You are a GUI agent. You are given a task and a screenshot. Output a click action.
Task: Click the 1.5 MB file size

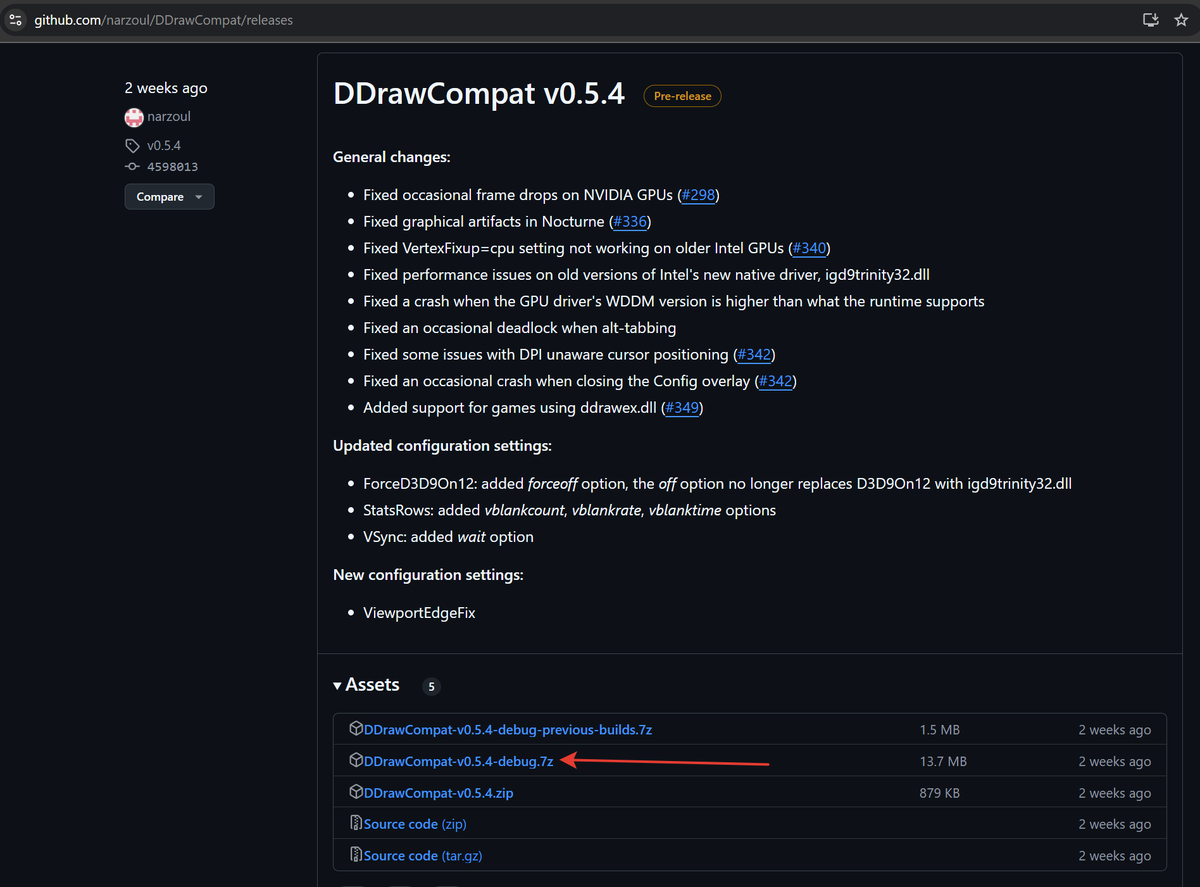[940, 730]
